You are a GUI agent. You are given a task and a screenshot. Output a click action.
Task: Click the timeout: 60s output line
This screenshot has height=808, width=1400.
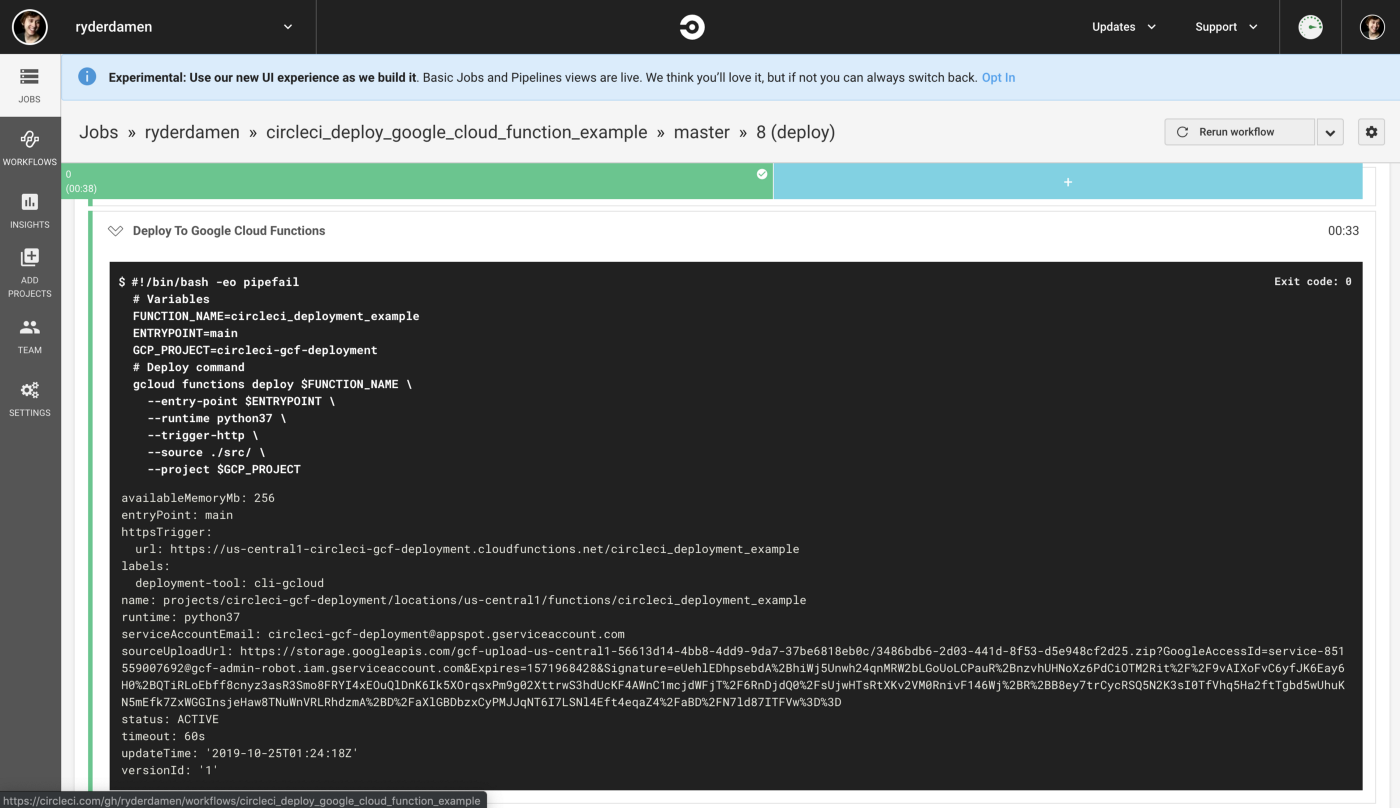coord(163,736)
